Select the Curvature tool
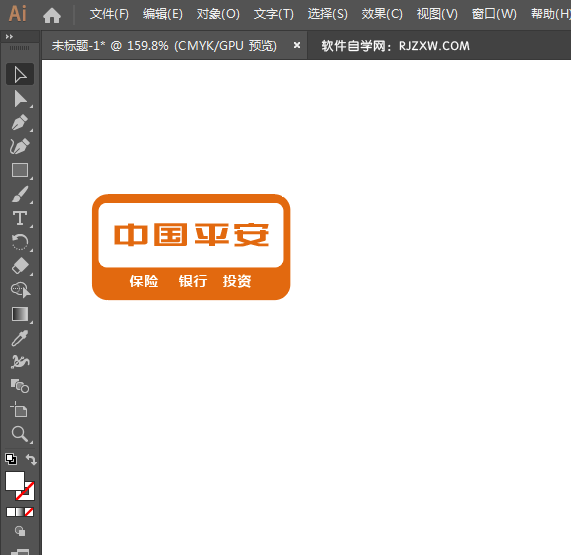Screen dimensions: 571x555 (x=20, y=146)
